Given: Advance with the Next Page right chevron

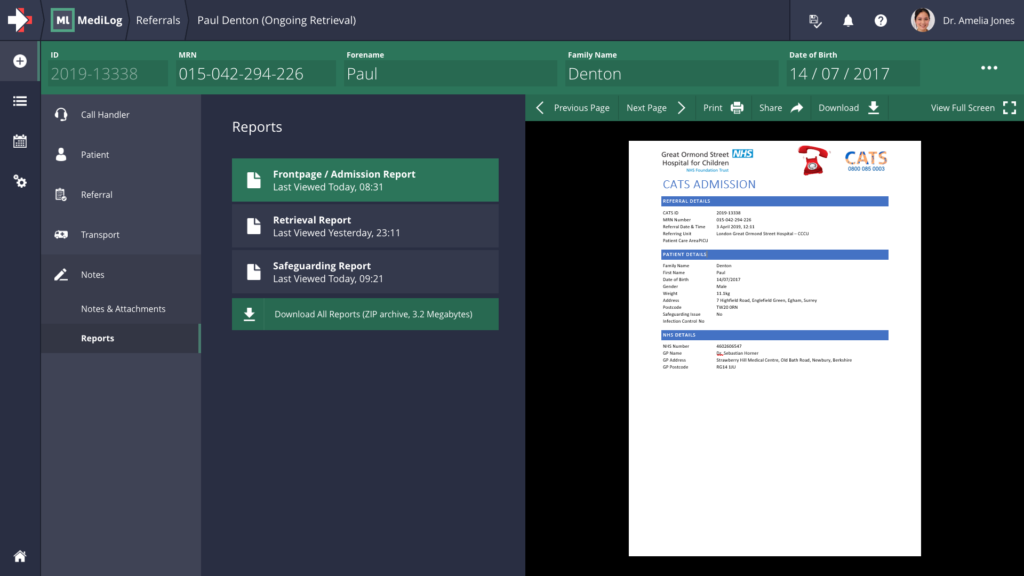Looking at the screenshot, I should coord(682,107).
